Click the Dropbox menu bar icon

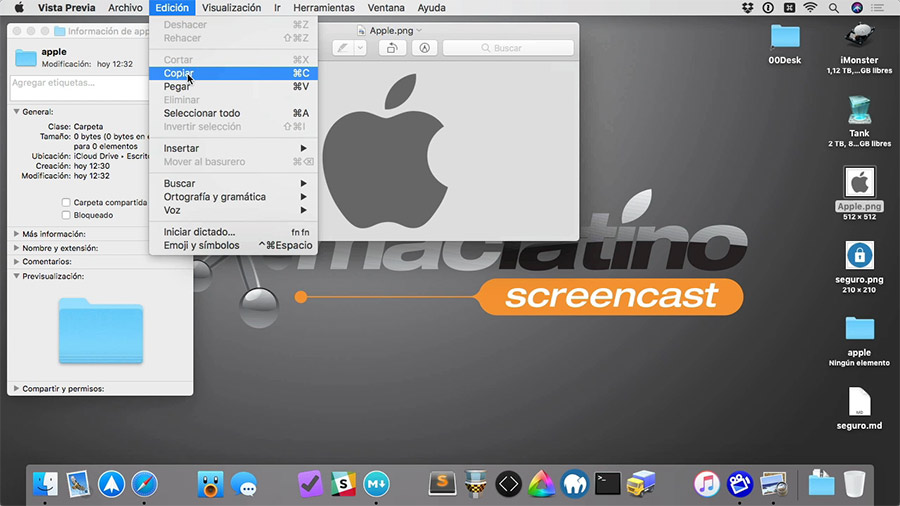coord(747,7)
